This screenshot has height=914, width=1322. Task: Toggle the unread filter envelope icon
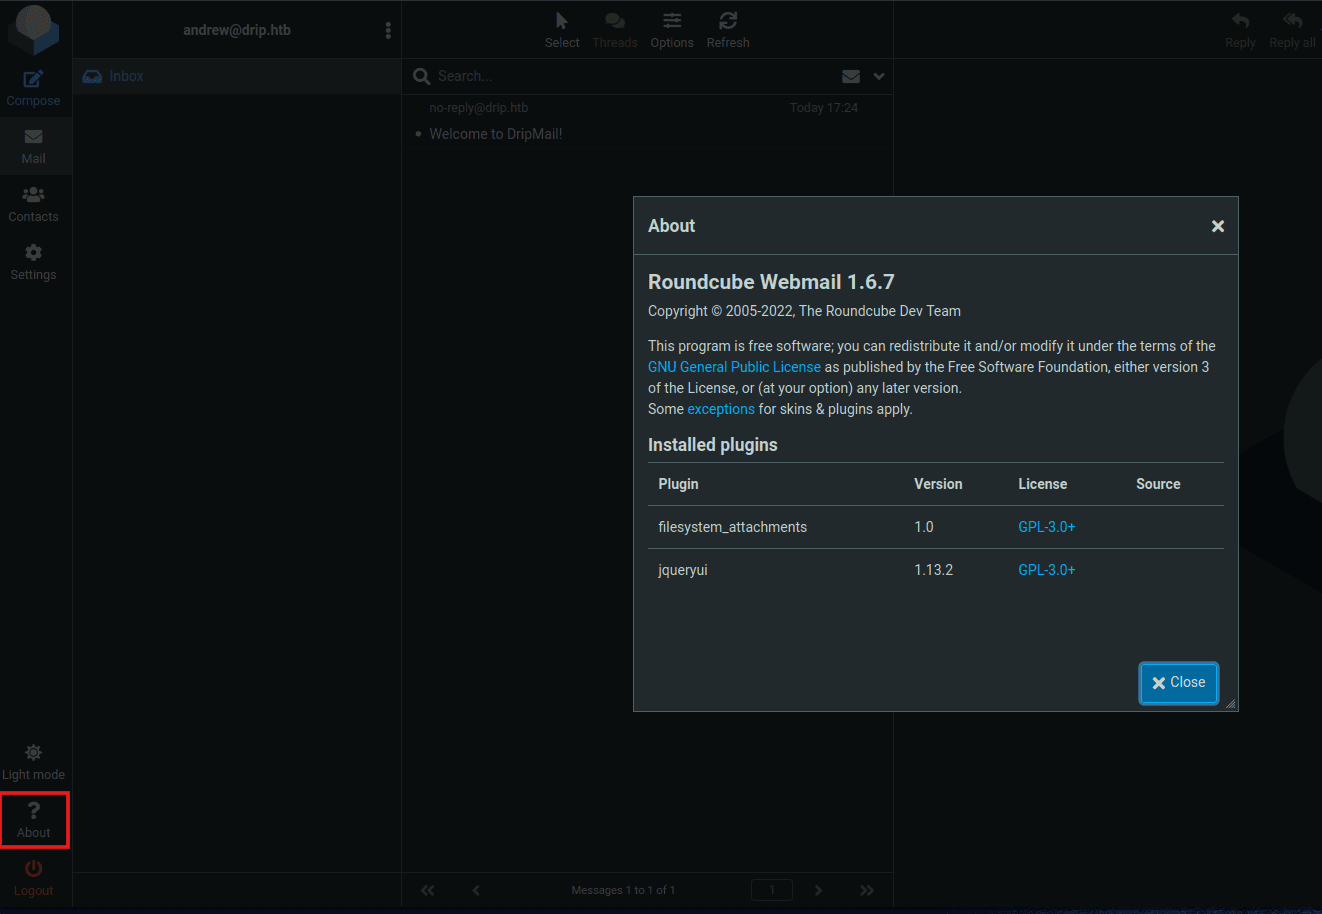coord(851,76)
